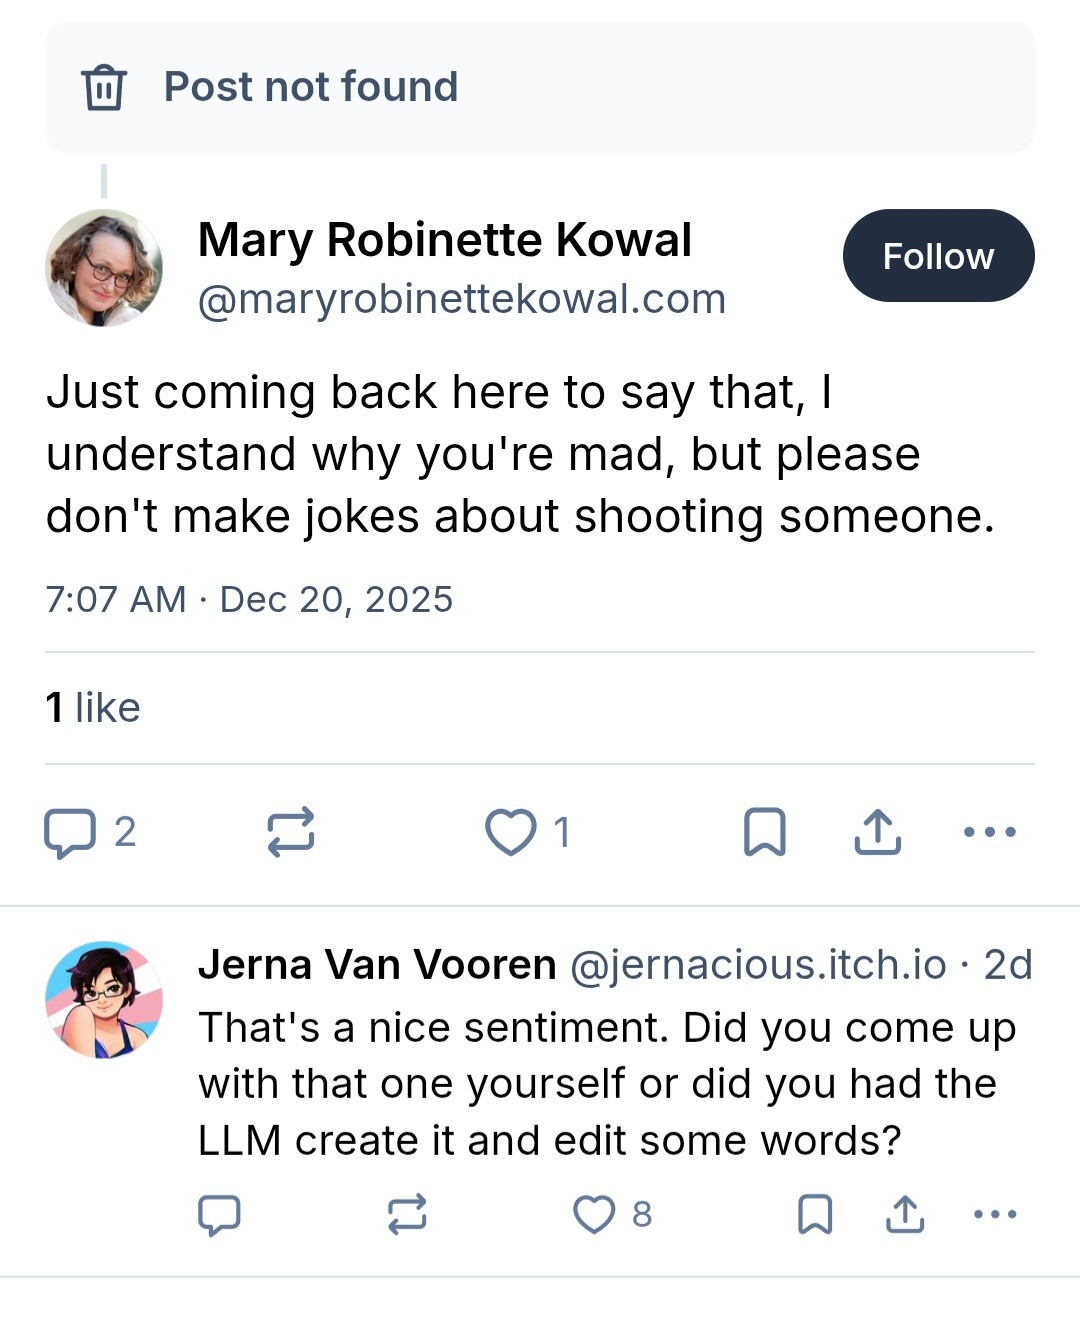Viewport: 1080px width, 1334px height.
Task: View who liked the post (1 like)
Action: click(93, 708)
